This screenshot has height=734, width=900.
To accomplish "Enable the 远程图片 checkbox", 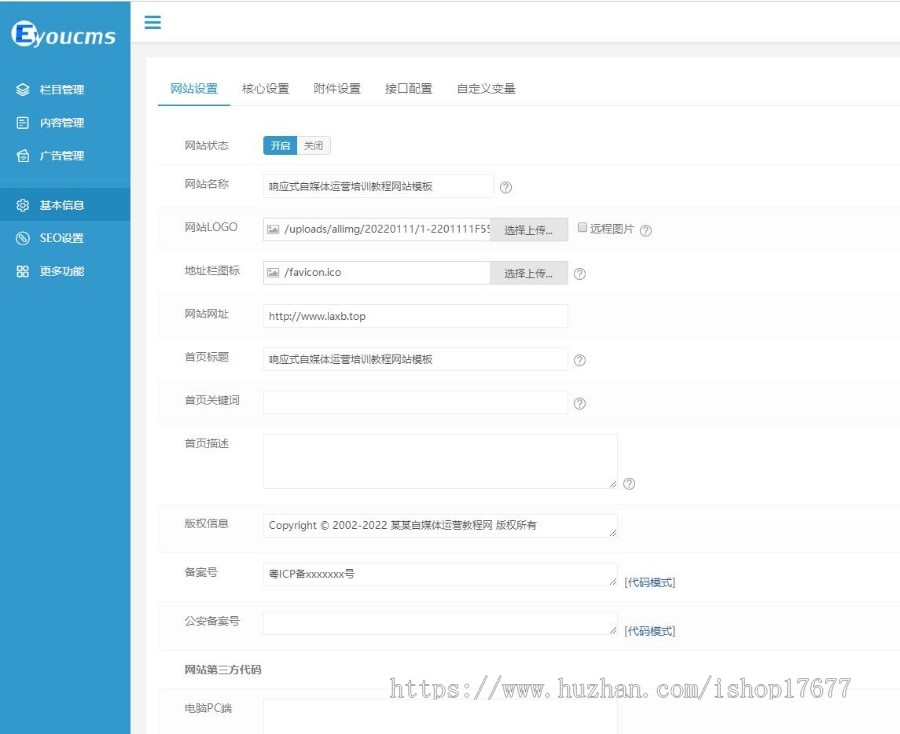I will click(x=582, y=227).
